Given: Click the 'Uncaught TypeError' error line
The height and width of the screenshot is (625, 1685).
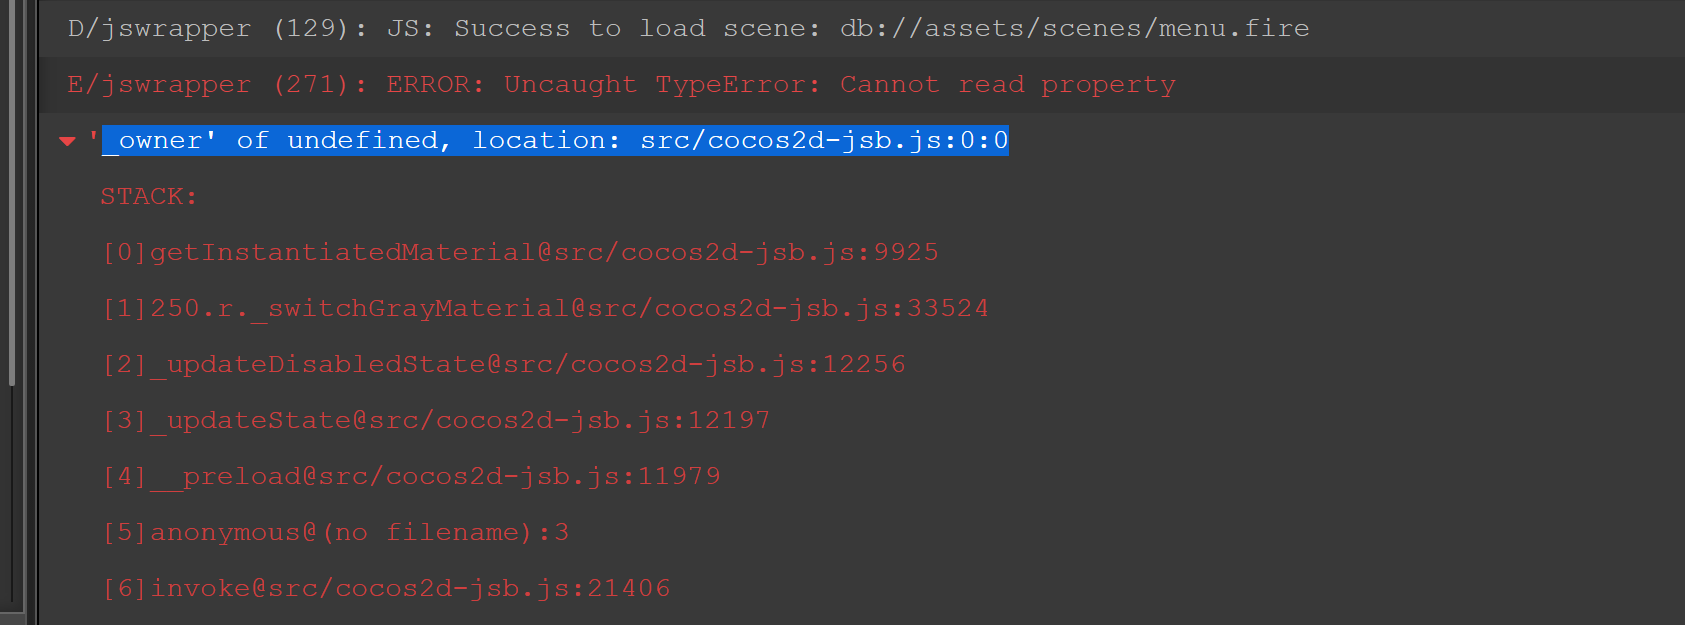Looking at the screenshot, I should 621,85.
